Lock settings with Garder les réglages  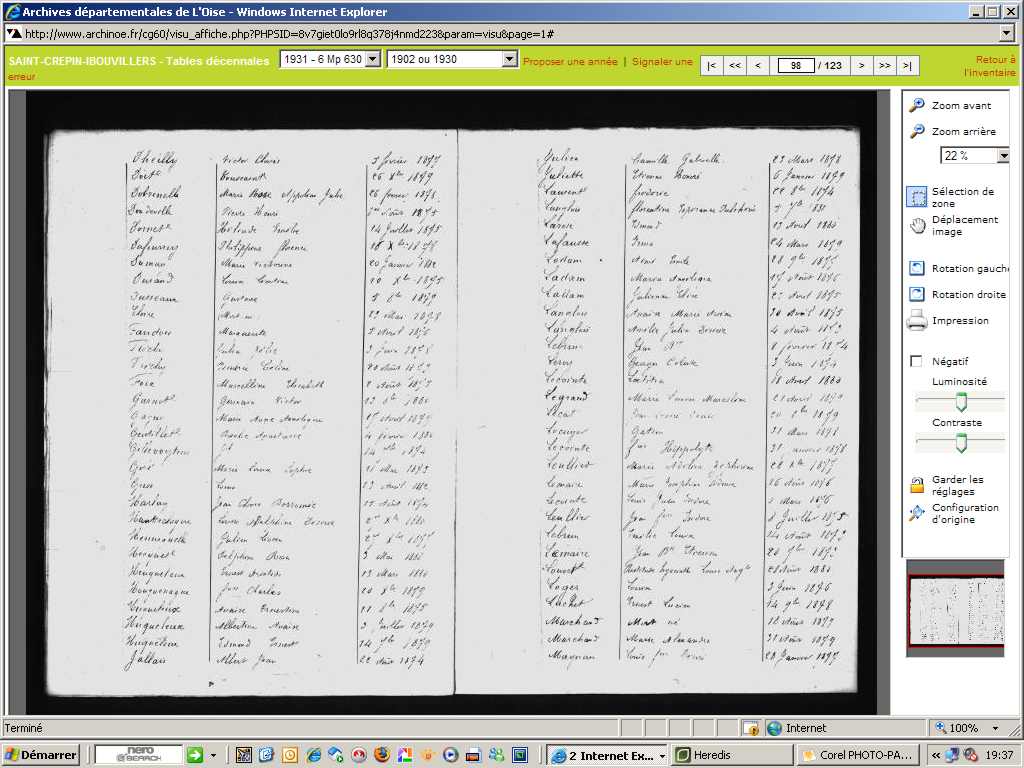[917, 485]
